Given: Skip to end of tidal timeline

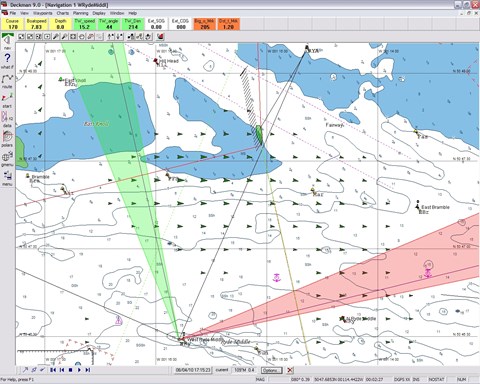Looking at the screenshot, I should tap(88, 370).
